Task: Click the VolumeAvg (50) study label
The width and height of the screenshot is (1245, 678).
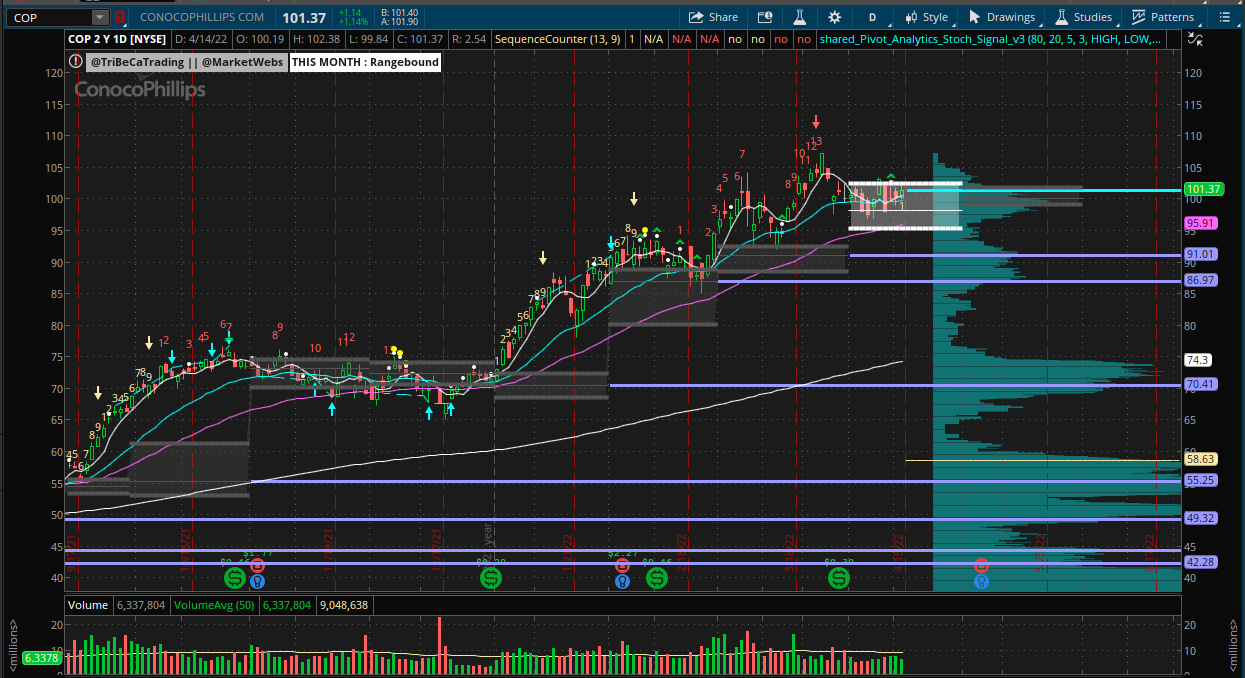Action: [x=214, y=605]
